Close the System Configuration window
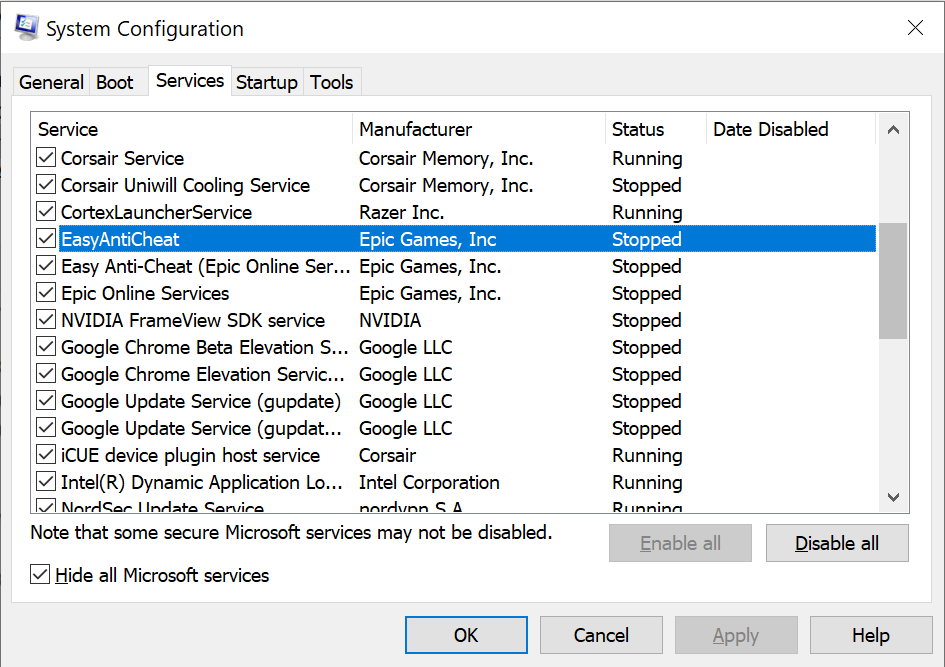The width and height of the screenshot is (945, 667). (914, 28)
